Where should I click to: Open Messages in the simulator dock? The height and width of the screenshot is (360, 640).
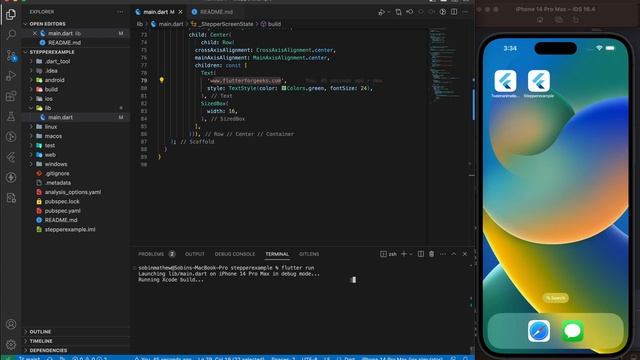click(573, 331)
